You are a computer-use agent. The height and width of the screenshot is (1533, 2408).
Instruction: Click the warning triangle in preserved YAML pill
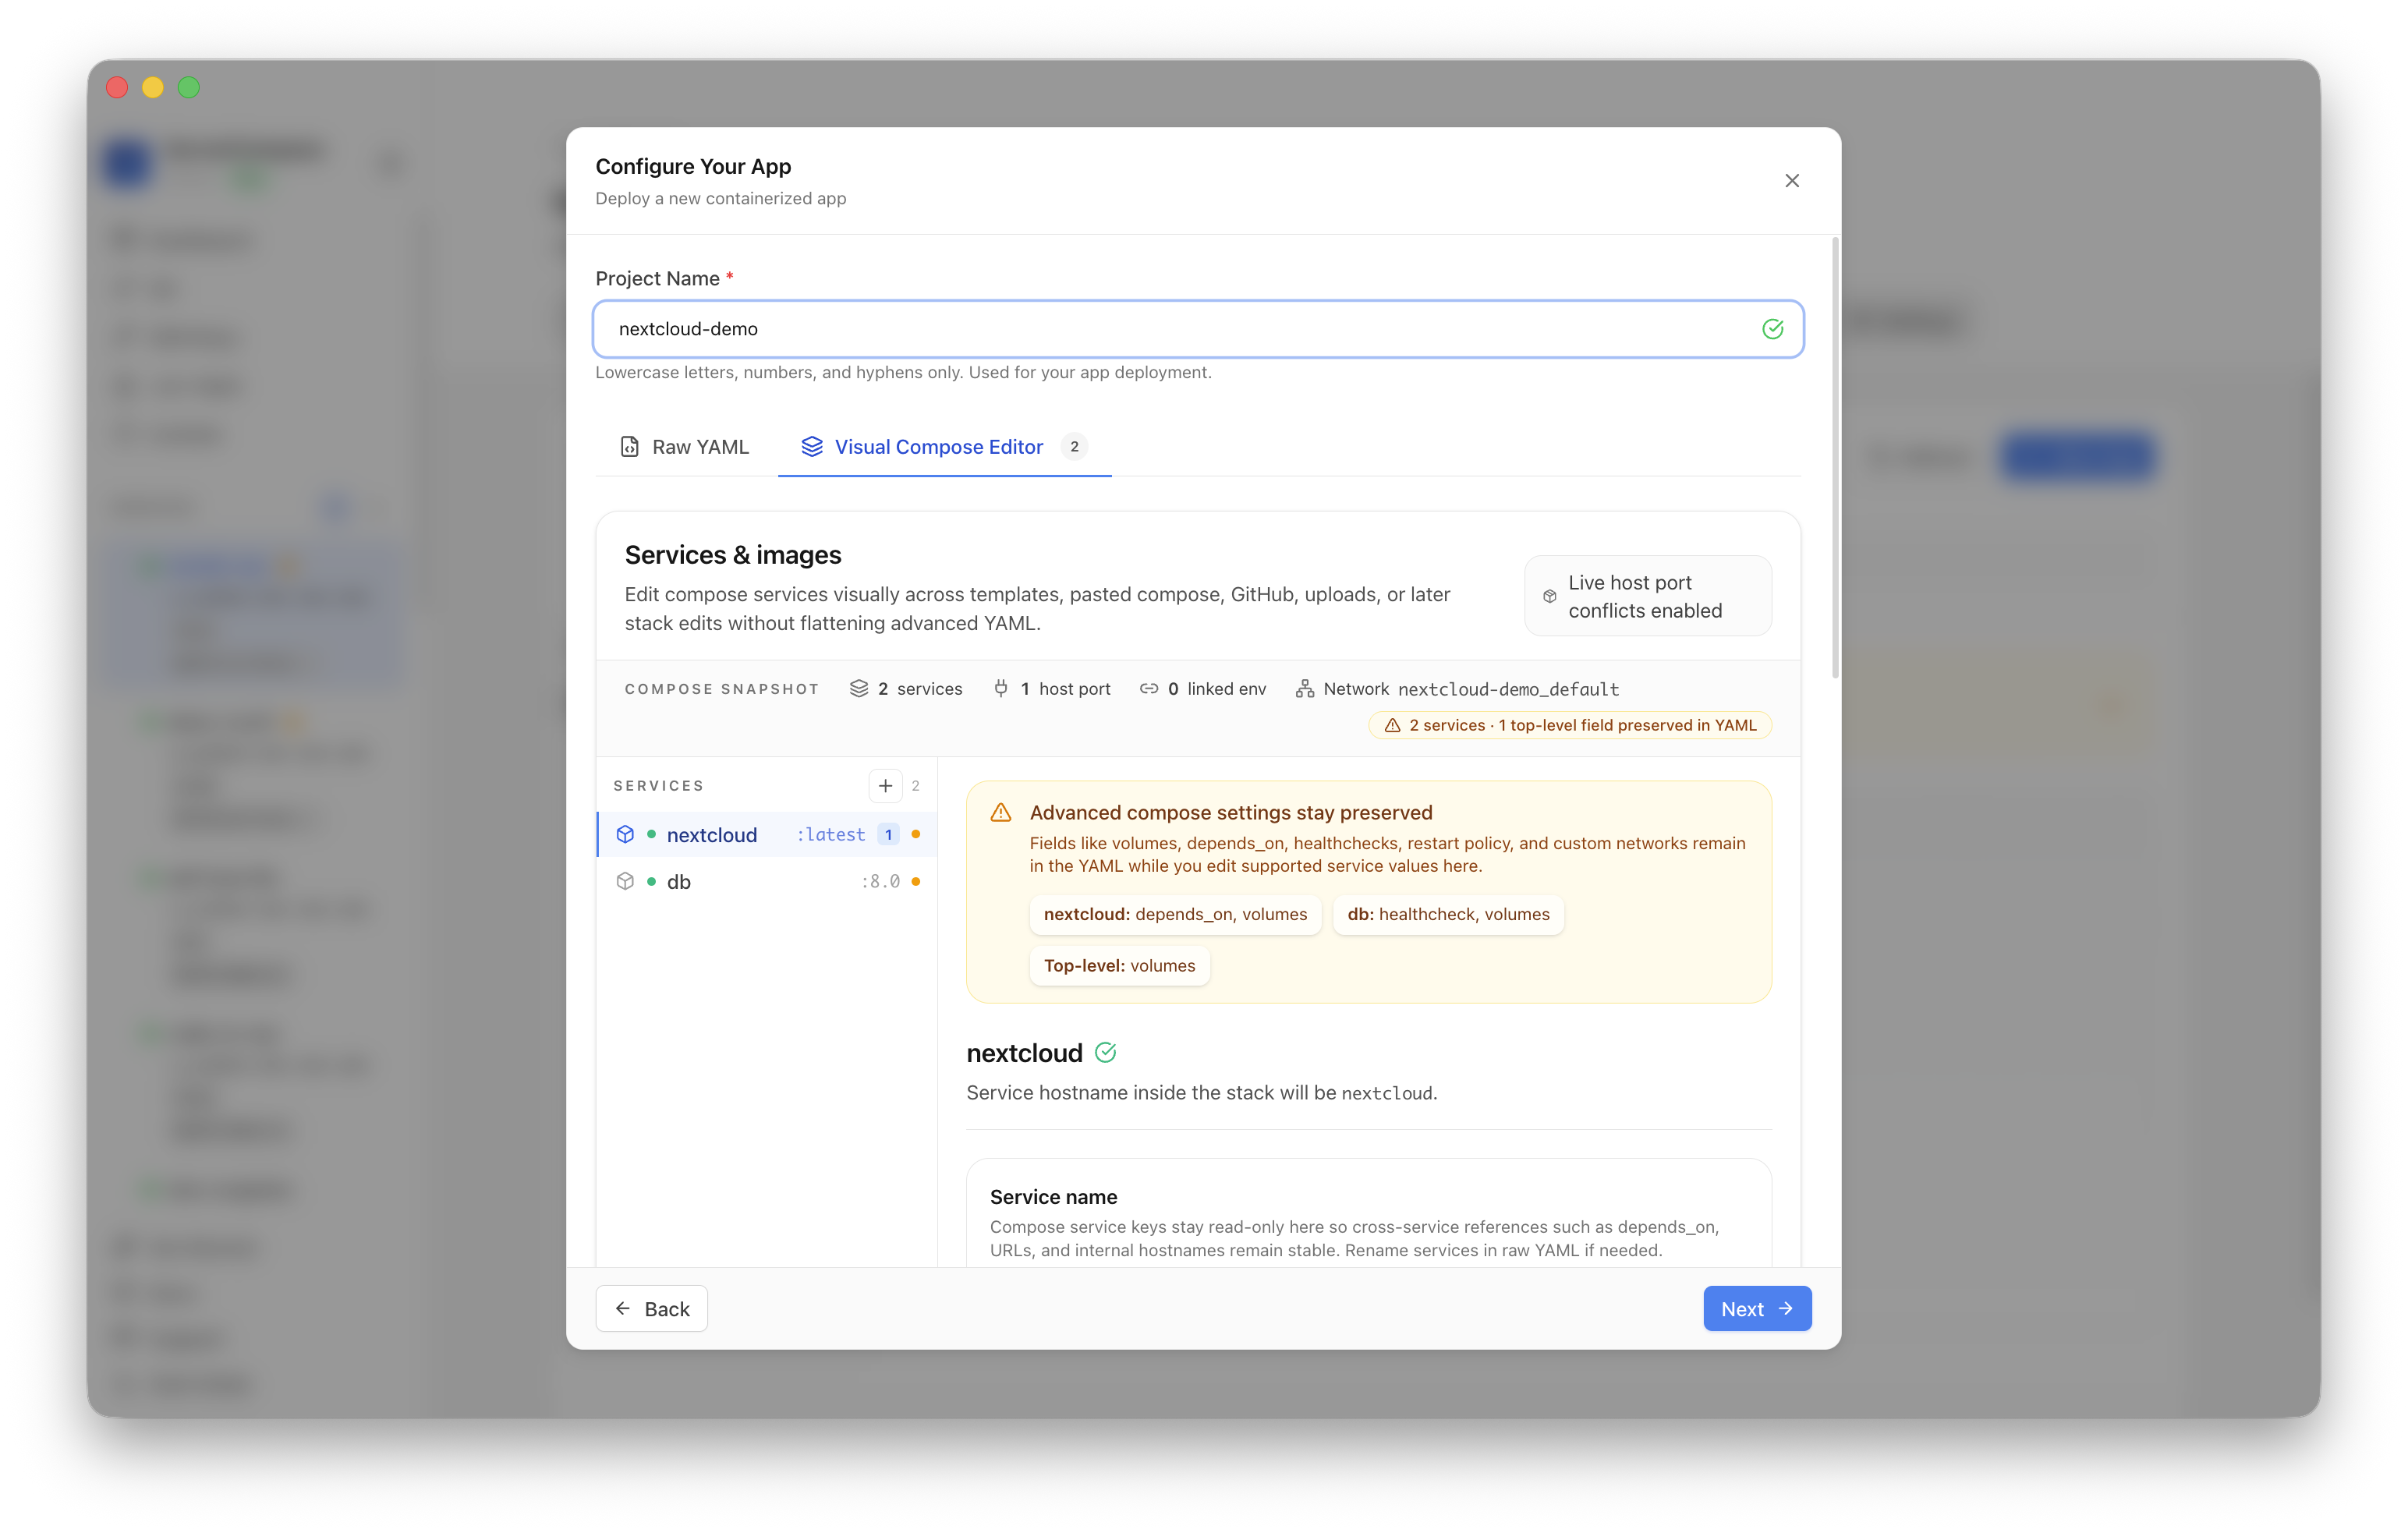coord(1392,726)
